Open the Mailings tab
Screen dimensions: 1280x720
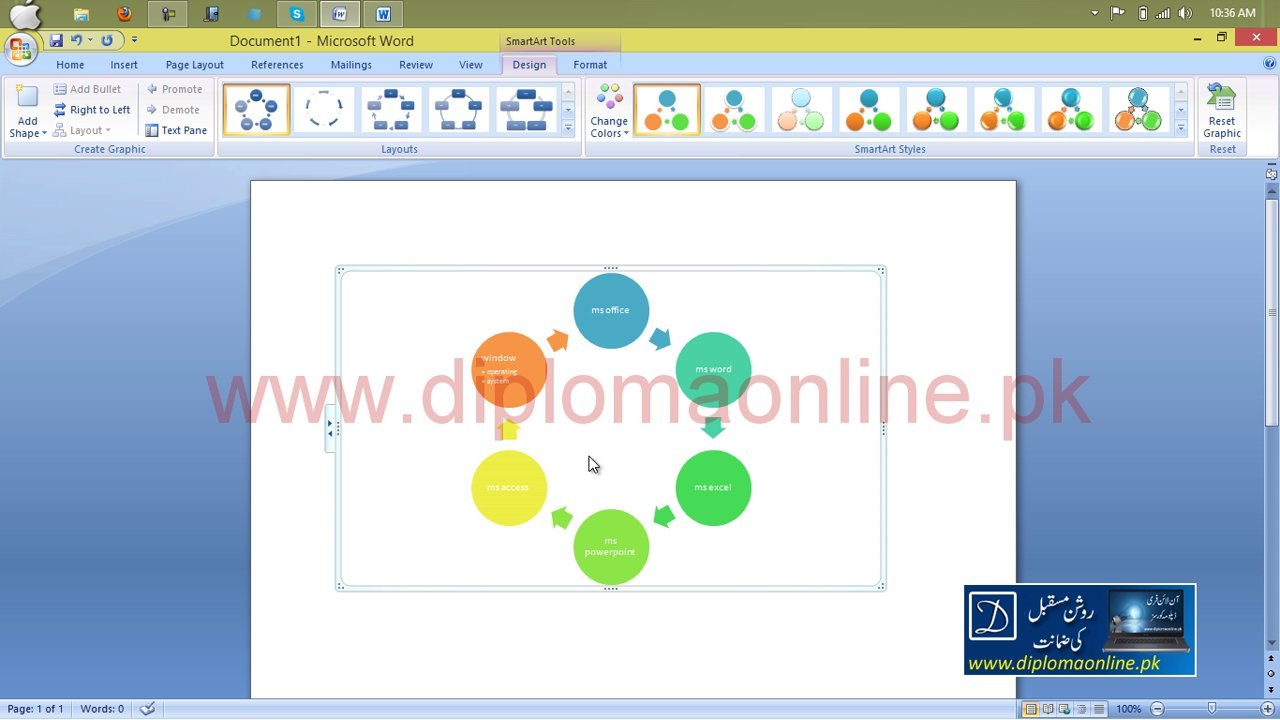point(351,64)
